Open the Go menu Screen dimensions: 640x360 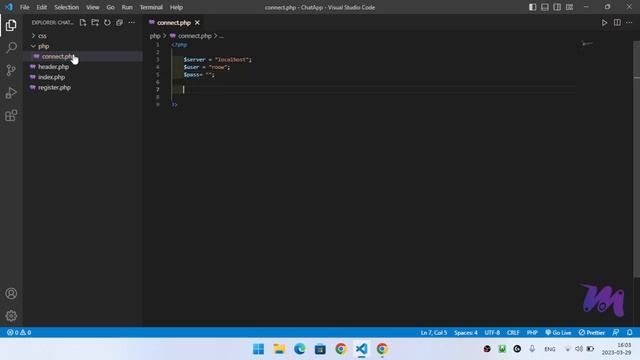pyautogui.click(x=110, y=7)
